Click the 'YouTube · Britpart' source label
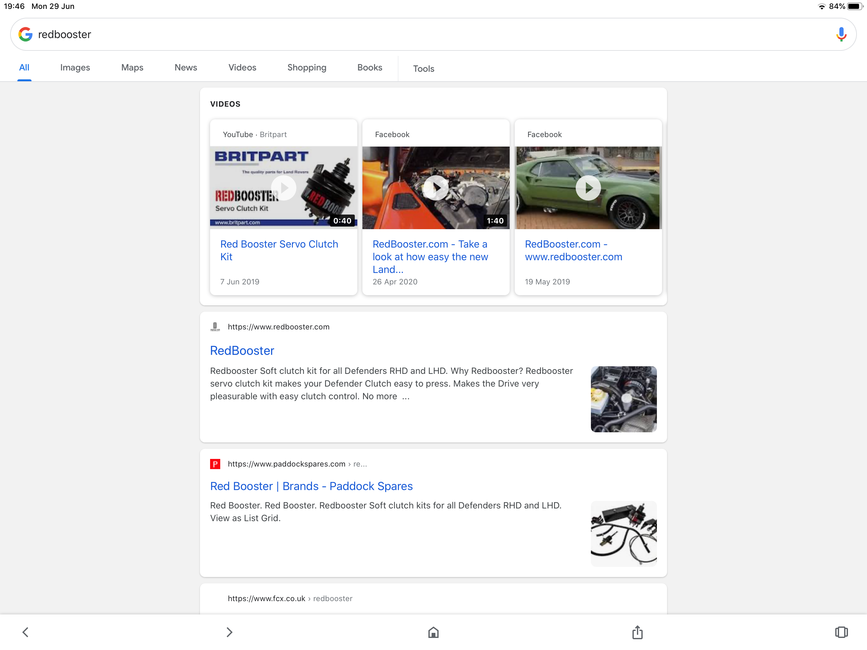The image size is (867, 650). pos(254,134)
